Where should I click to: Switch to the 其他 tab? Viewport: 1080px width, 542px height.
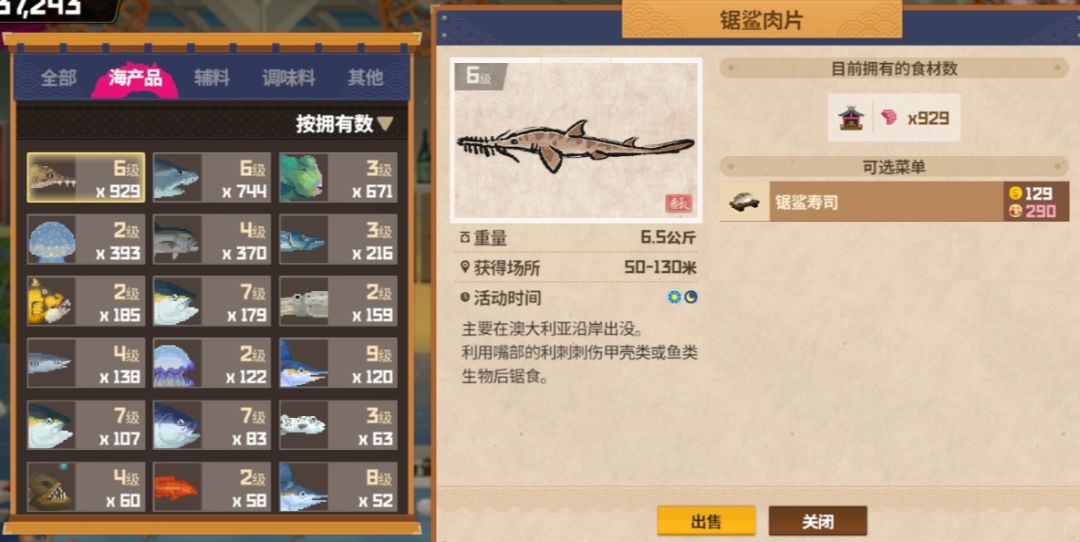coord(365,78)
